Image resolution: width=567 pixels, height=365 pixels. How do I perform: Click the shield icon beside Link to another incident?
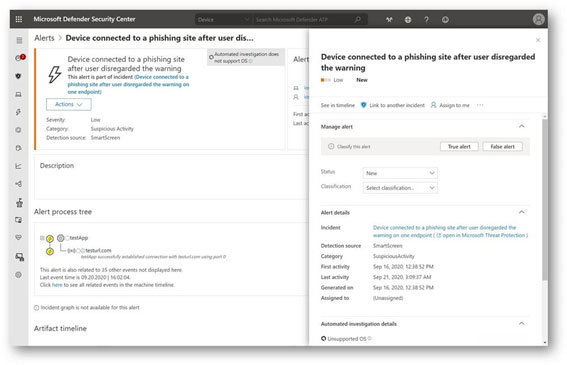pos(363,105)
